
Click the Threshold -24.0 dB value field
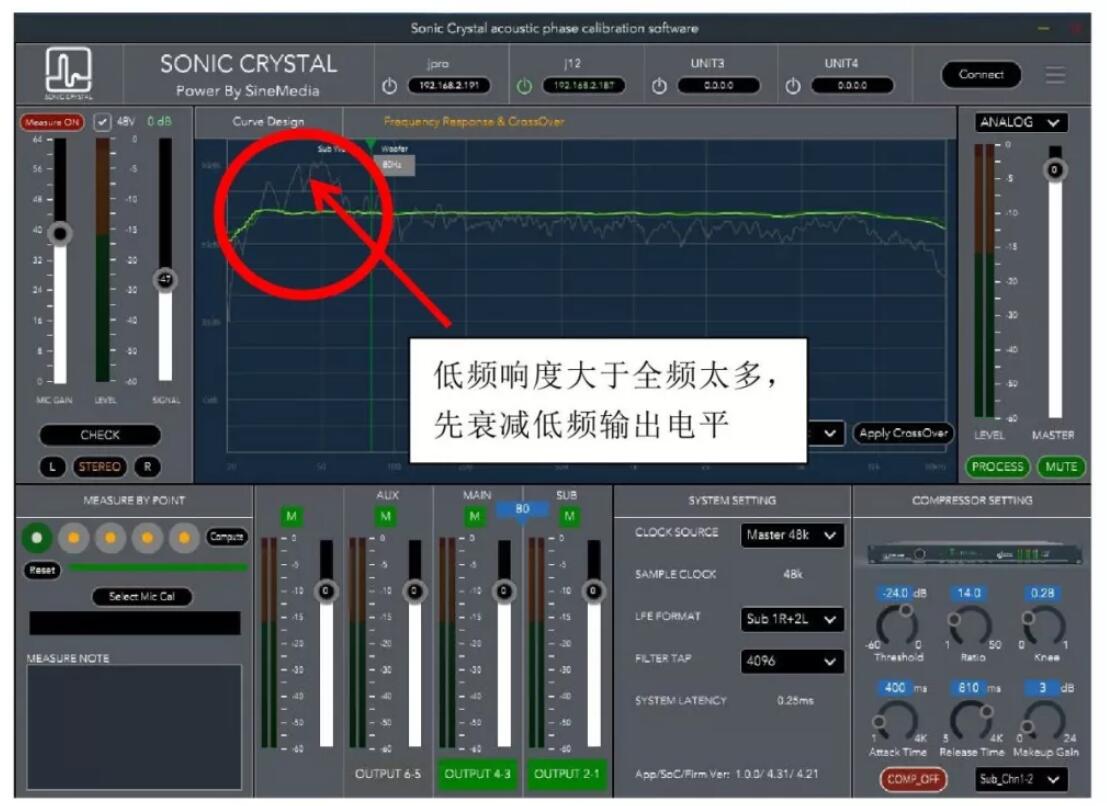tap(897, 593)
